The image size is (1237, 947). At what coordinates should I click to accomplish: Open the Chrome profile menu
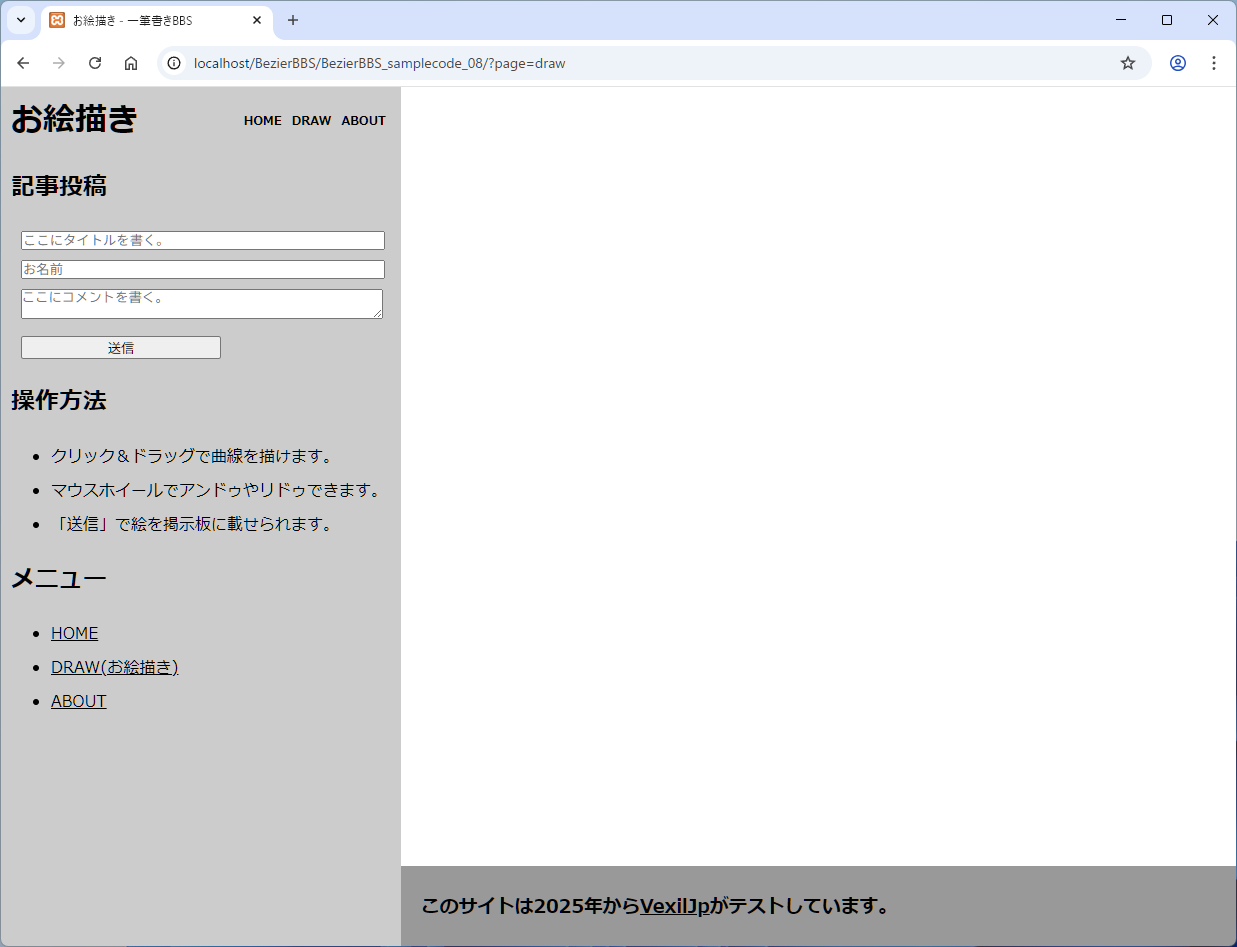pyautogui.click(x=1178, y=63)
